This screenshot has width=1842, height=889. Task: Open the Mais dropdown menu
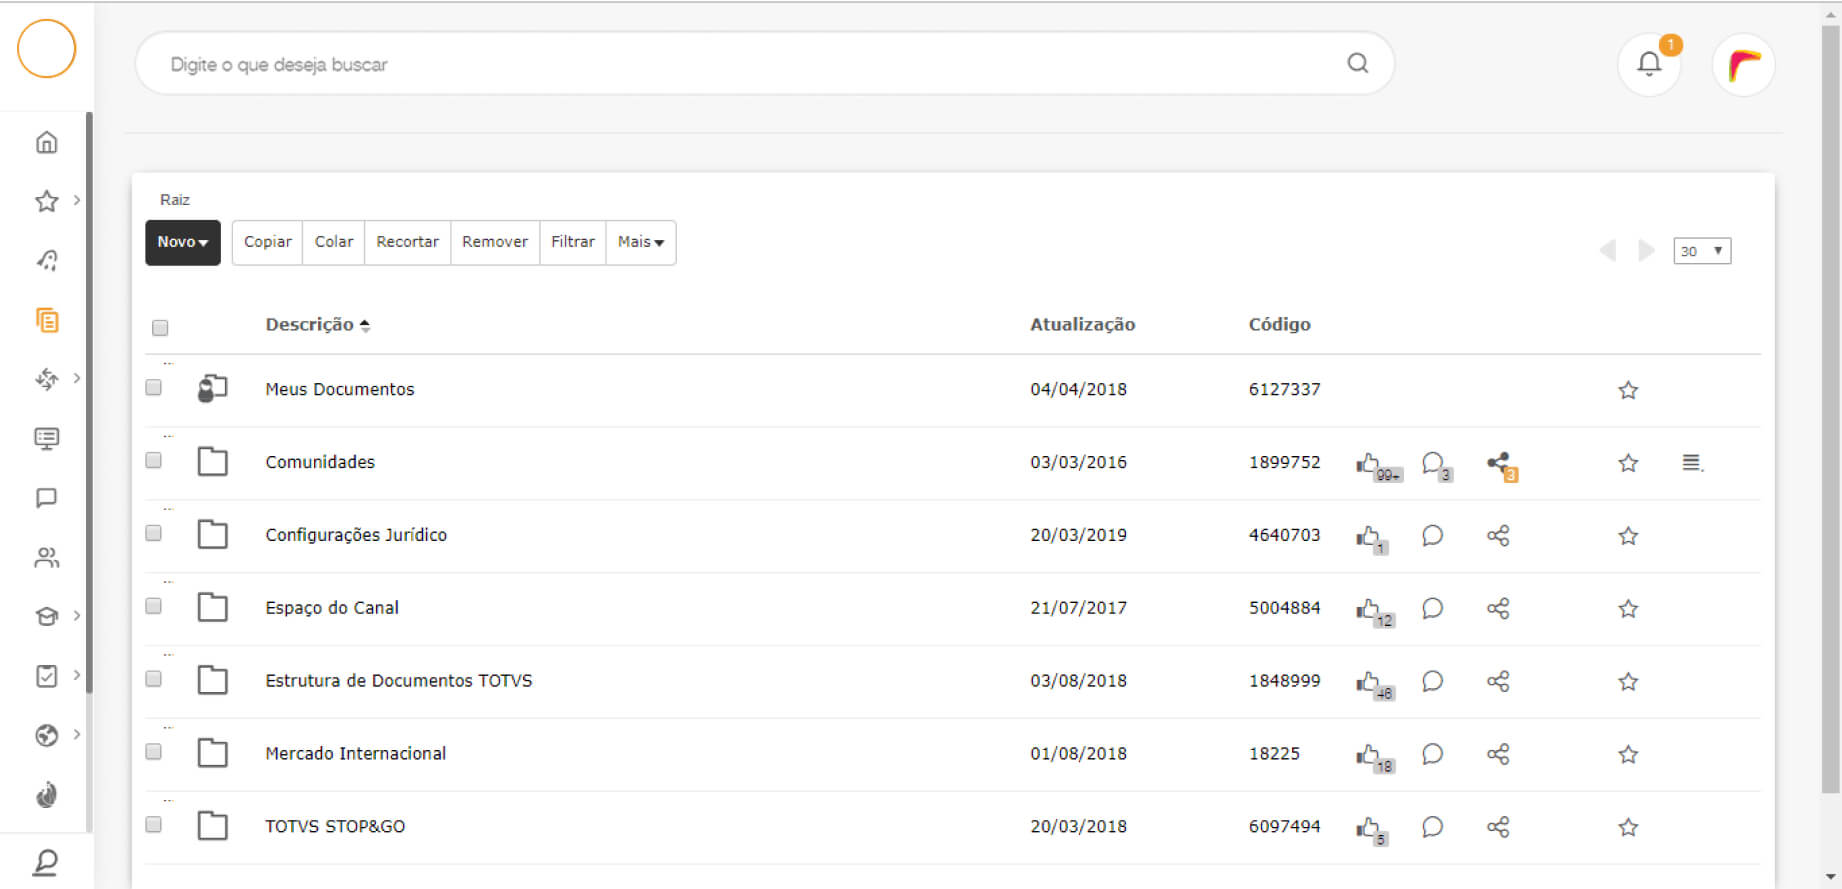pos(640,242)
